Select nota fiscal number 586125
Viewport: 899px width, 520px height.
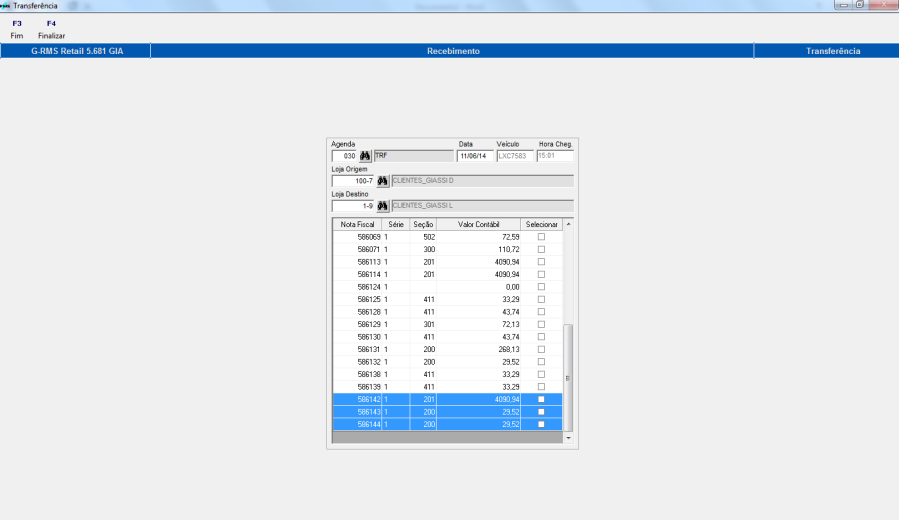369,299
